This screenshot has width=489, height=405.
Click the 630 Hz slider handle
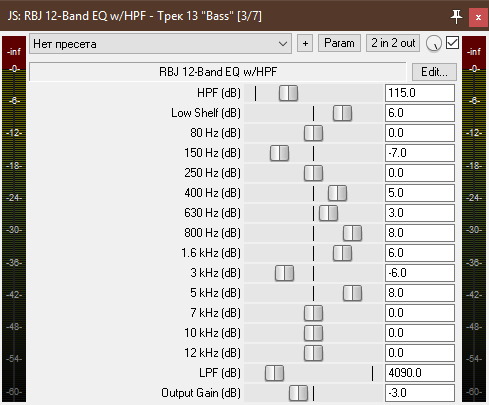pyautogui.click(x=328, y=213)
